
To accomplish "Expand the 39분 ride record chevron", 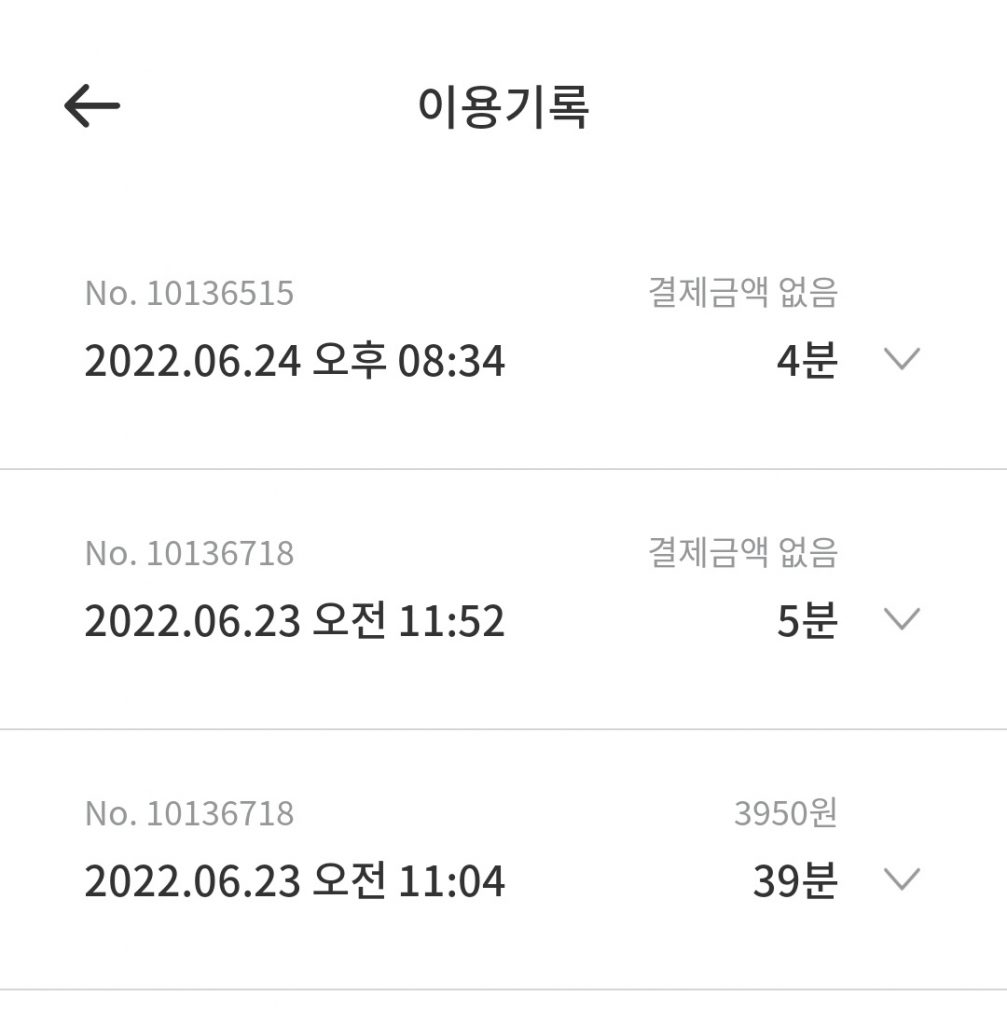I will pyautogui.click(x=901, y=879).
